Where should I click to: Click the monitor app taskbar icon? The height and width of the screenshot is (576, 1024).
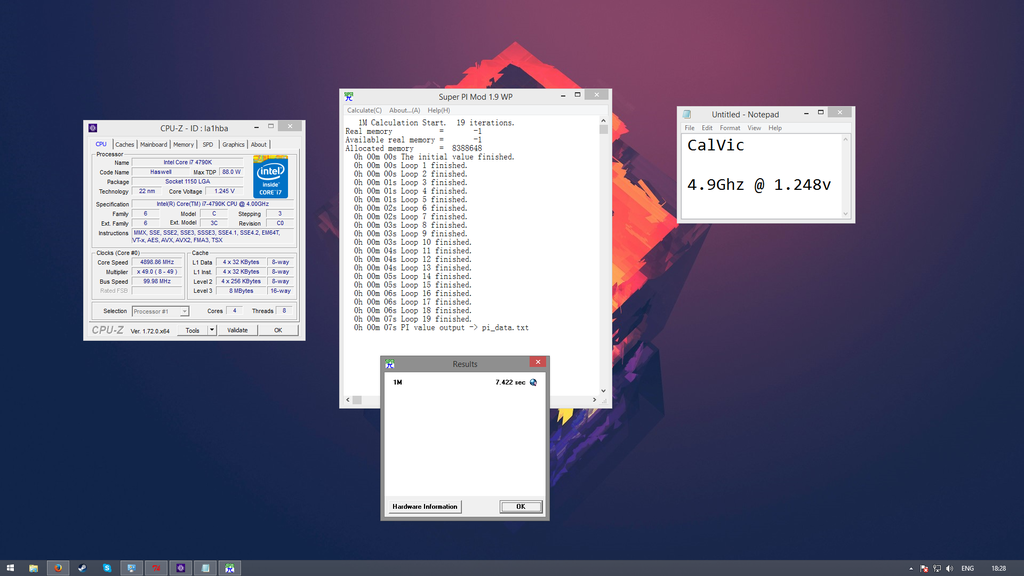pos(131,568)
